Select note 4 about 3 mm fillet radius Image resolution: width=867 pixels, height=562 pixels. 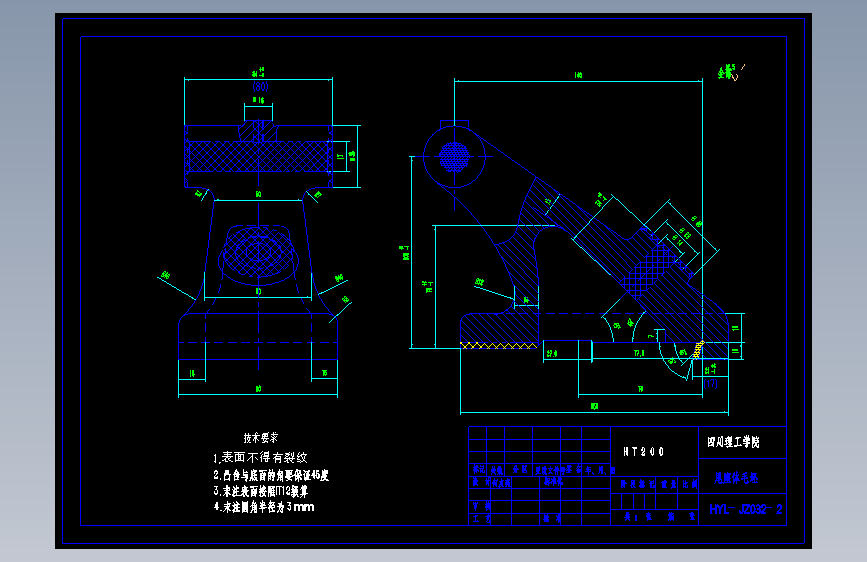point(264,507)
